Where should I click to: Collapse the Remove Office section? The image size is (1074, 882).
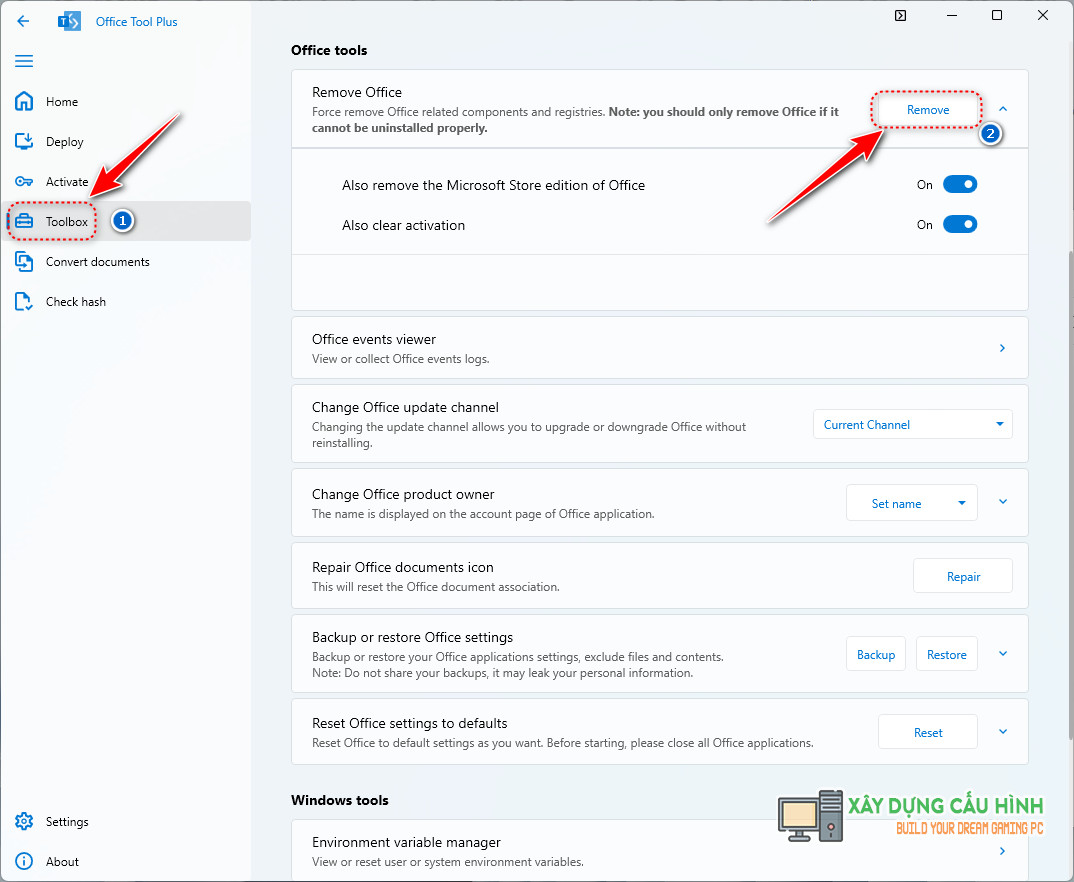point(1003,109)
